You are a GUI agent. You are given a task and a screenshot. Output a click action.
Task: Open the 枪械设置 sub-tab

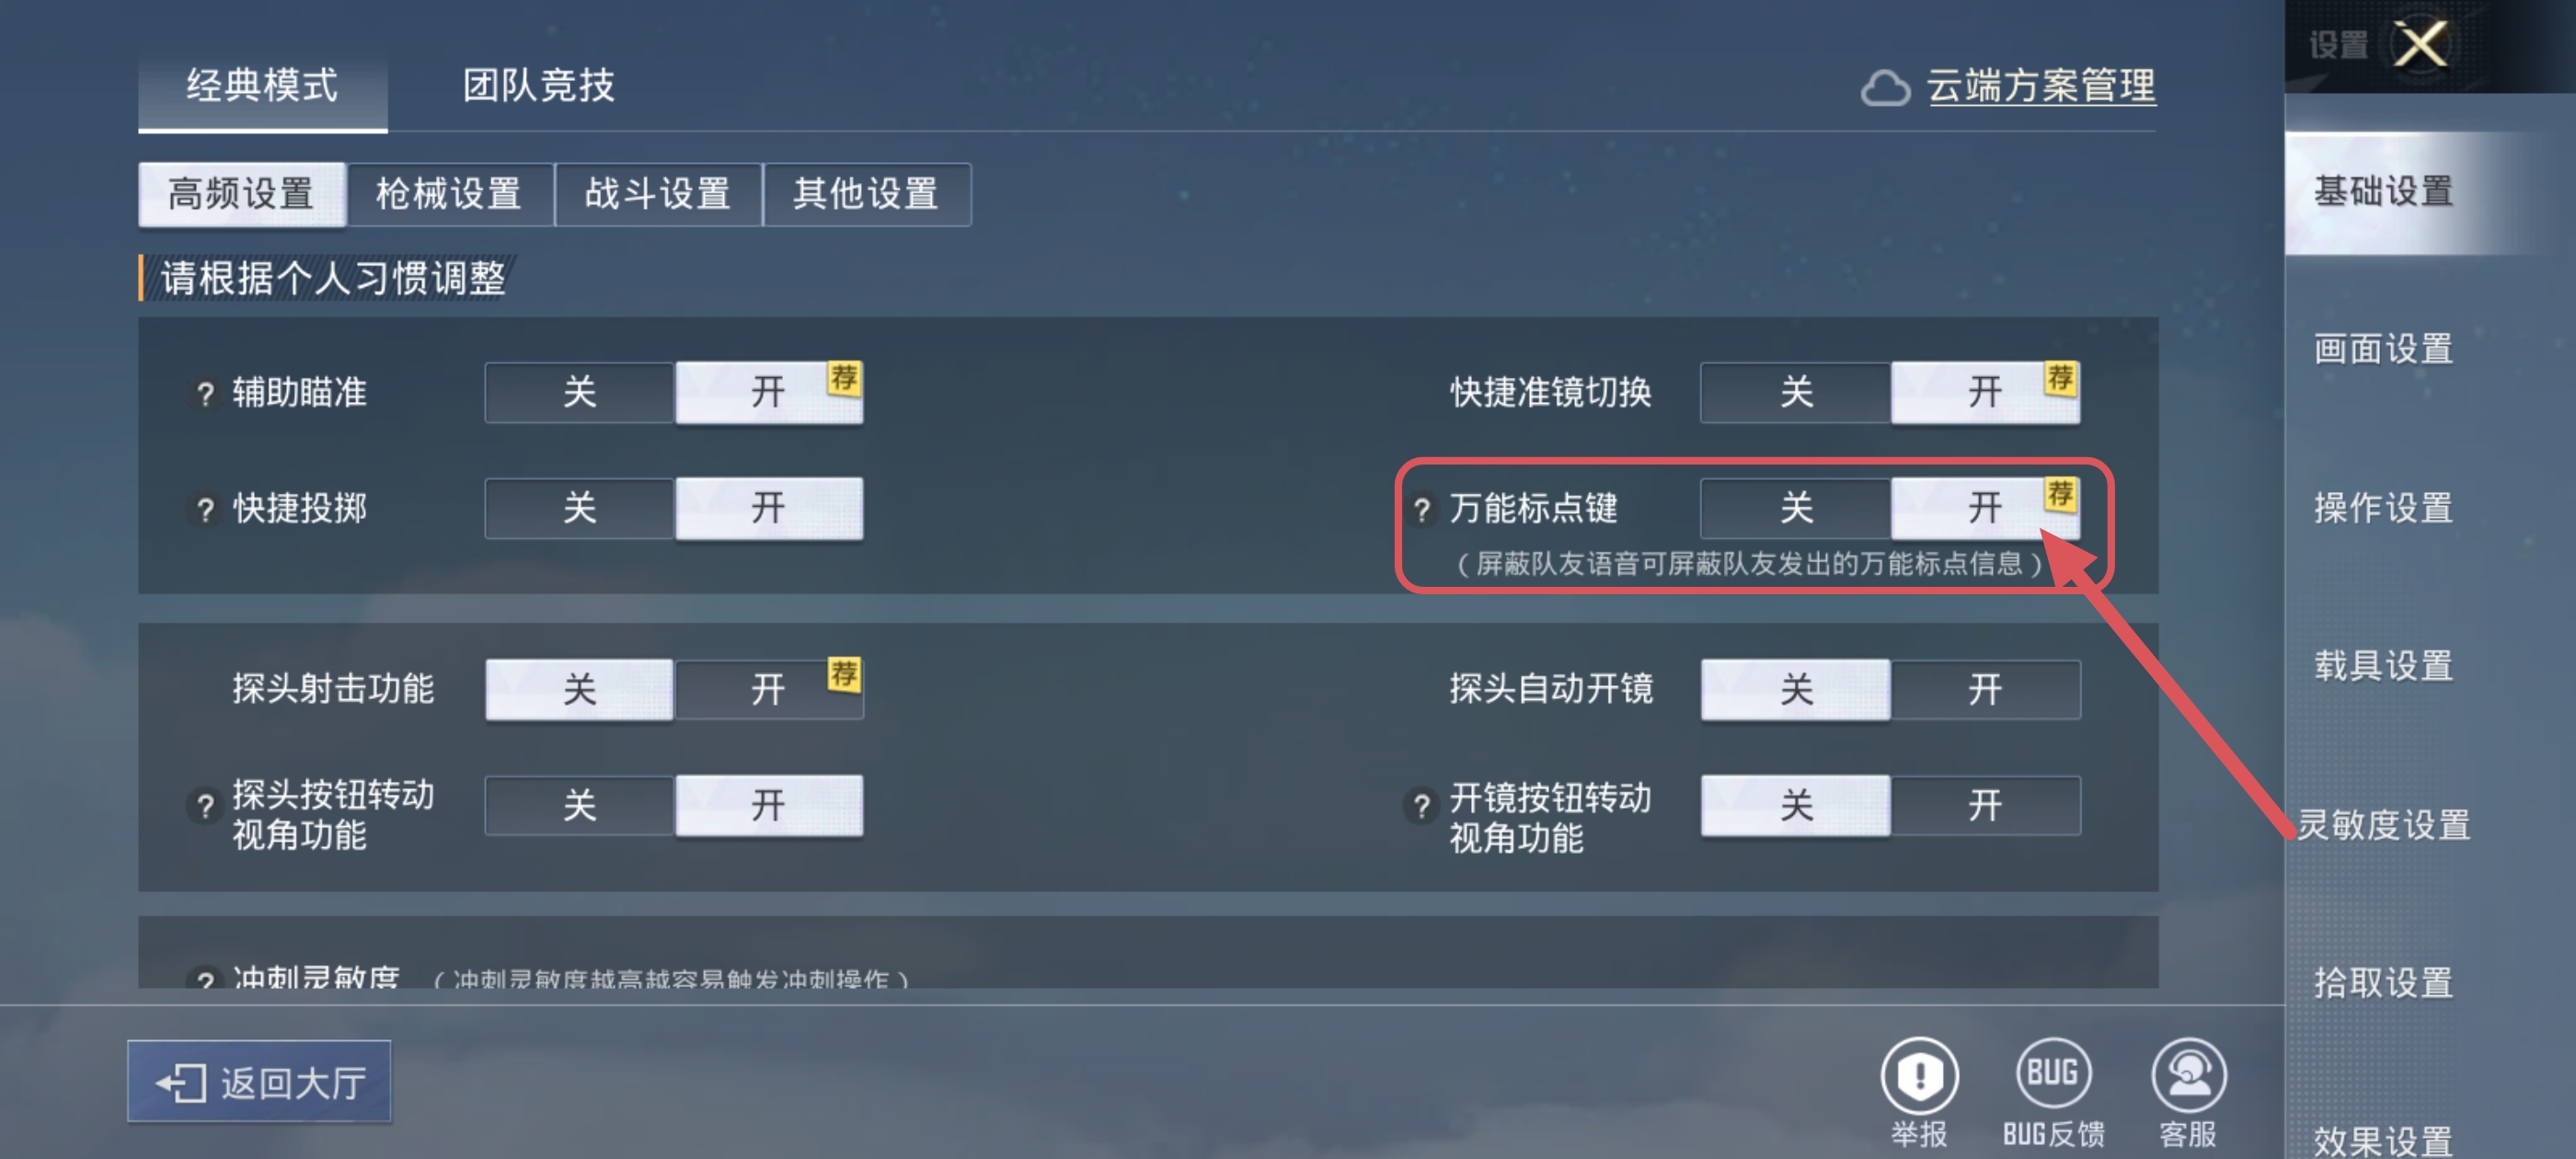click(450, 194)
